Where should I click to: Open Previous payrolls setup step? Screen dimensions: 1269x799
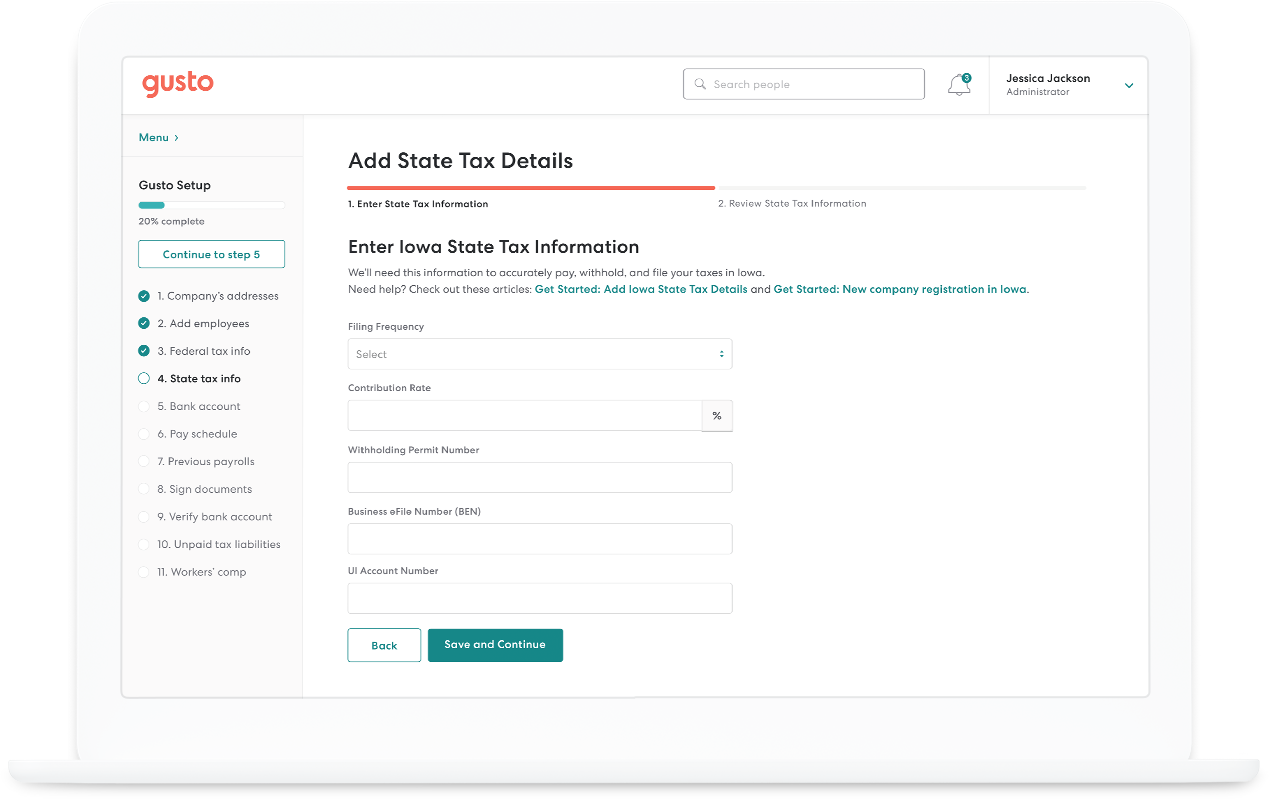205,462
